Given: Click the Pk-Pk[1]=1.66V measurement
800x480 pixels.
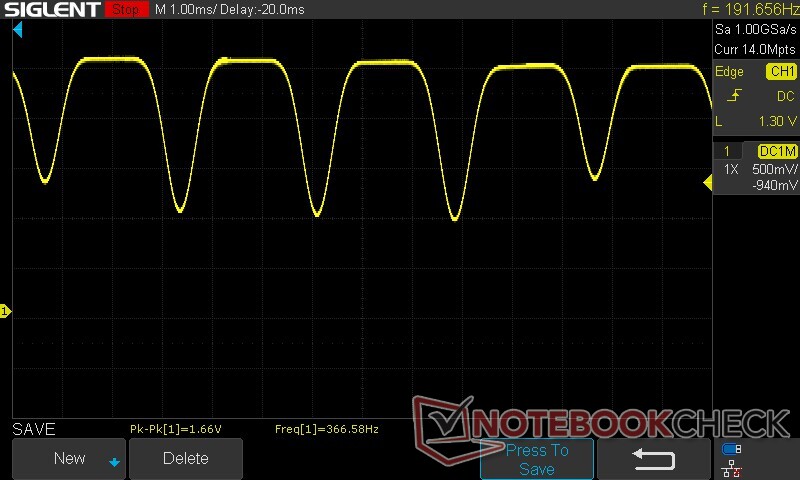Looking at the screenshot, I should (x=176, y=429).
